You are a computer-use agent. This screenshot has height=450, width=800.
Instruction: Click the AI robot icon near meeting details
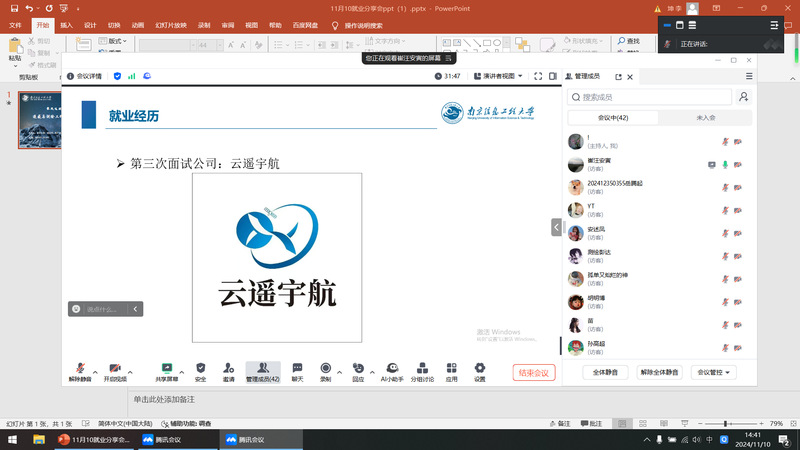tap(147, 76)
